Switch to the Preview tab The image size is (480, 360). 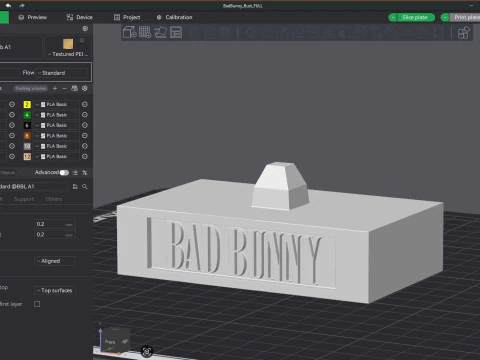[33, 17]
